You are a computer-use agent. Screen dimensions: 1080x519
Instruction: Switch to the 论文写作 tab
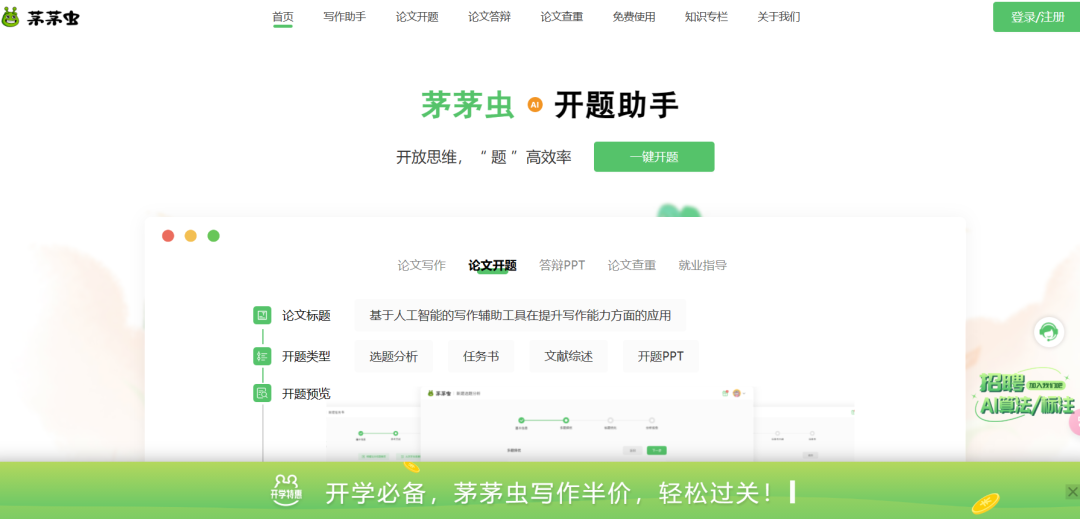click(x=422, y=265)
